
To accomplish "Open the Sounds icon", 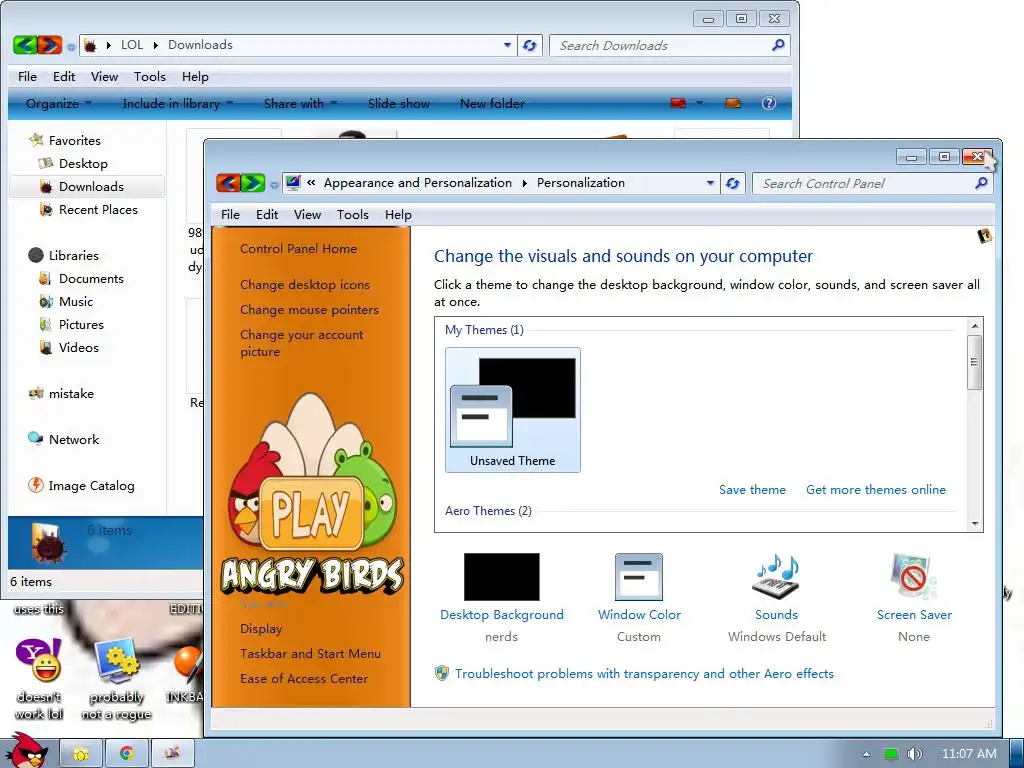I will click(x=776, y=577).
